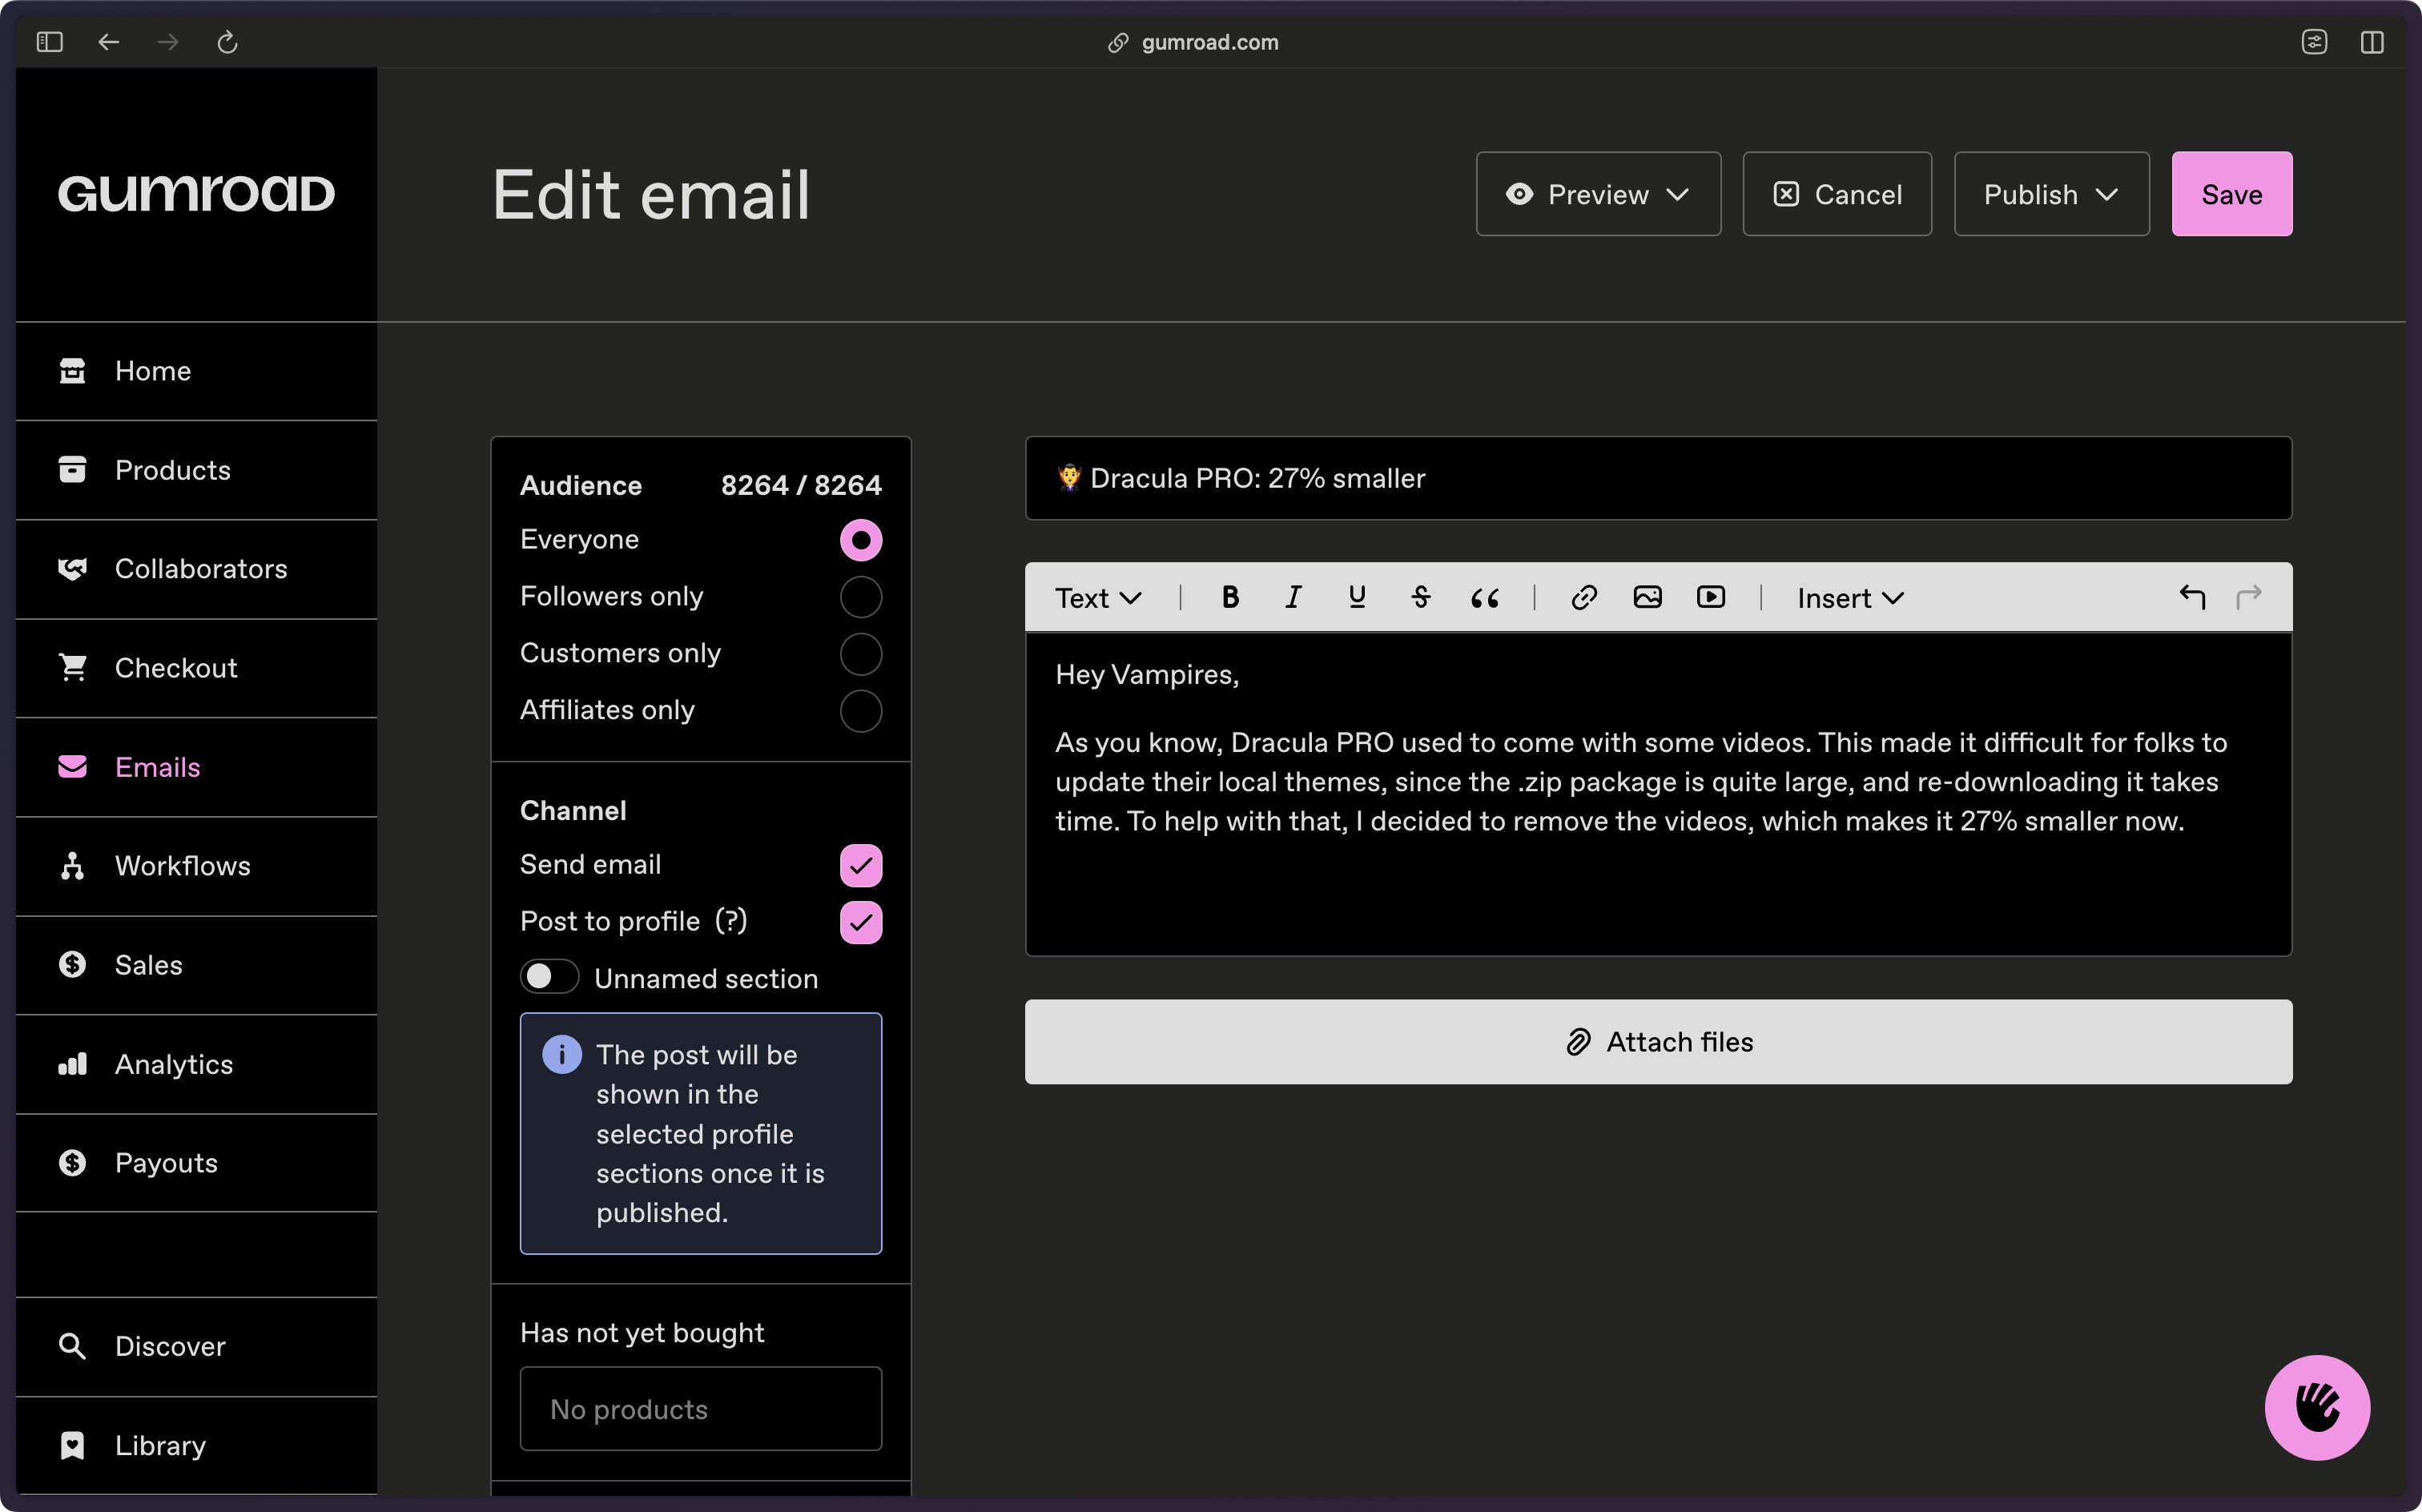The image size is (2422, 1512).
Task: Open the Emails section in sidebar
Action: (x=157, y=766)
